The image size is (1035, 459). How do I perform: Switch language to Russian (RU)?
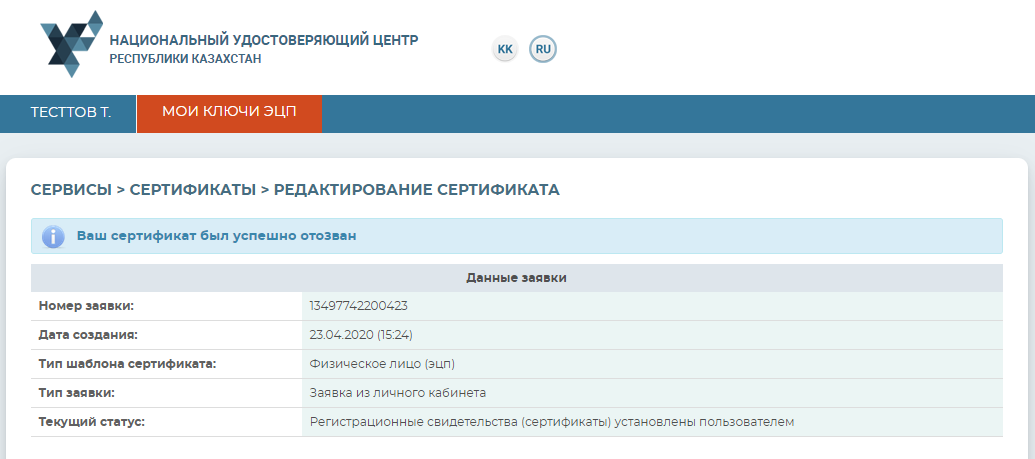543,49
